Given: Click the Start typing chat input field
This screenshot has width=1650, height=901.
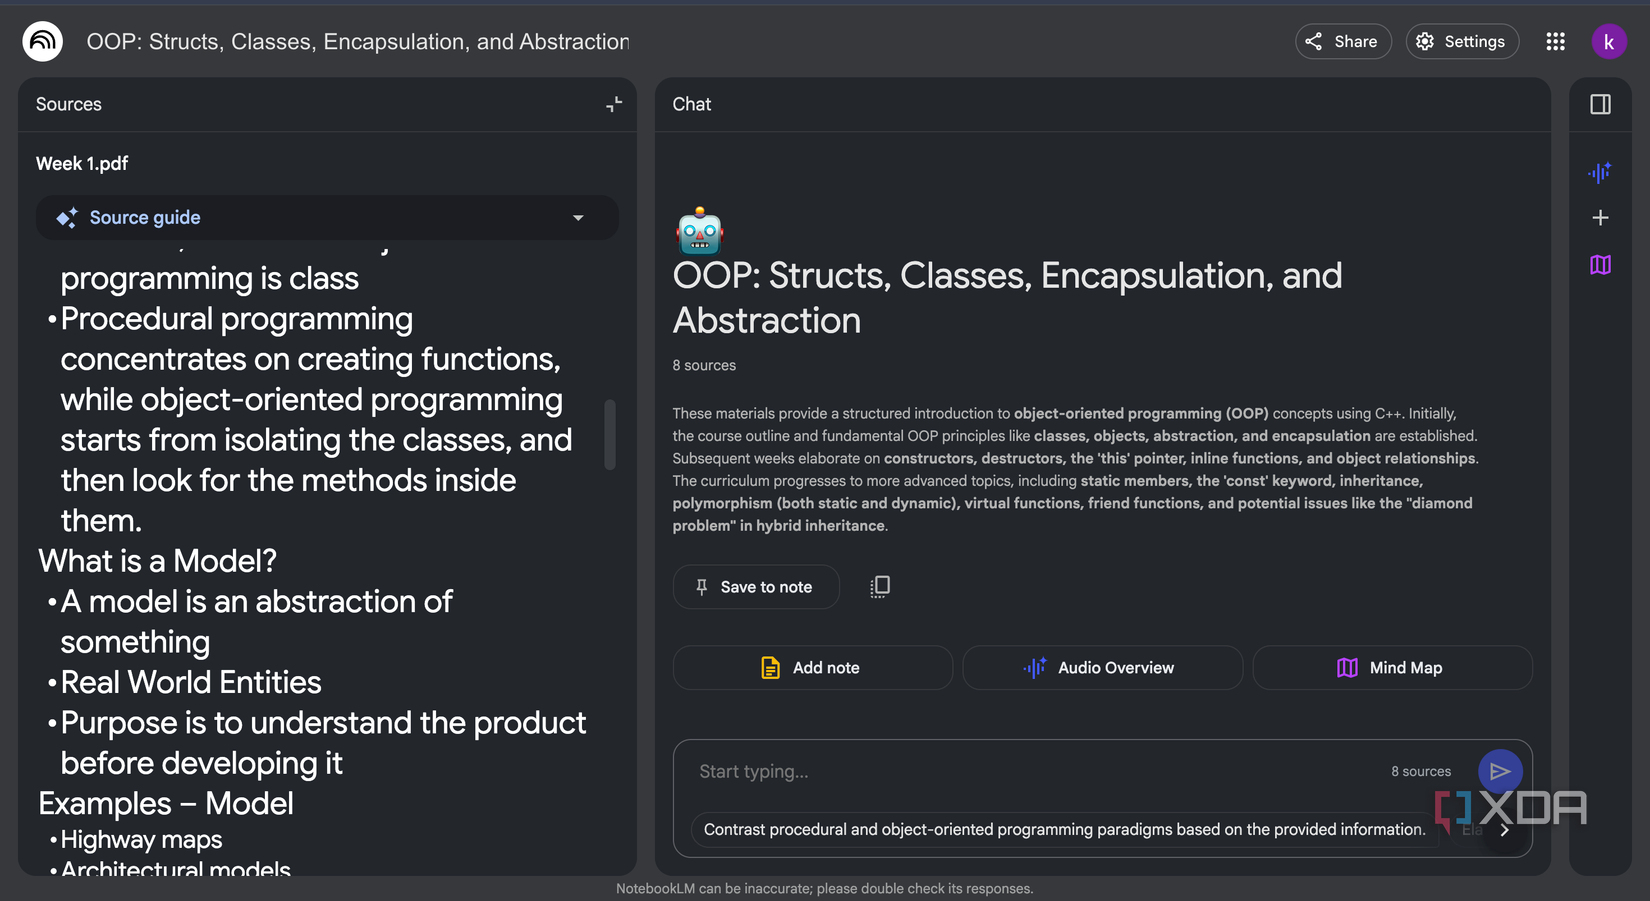Looking at the screenshot, I should pyautogui.click(x=1030, y=771).
